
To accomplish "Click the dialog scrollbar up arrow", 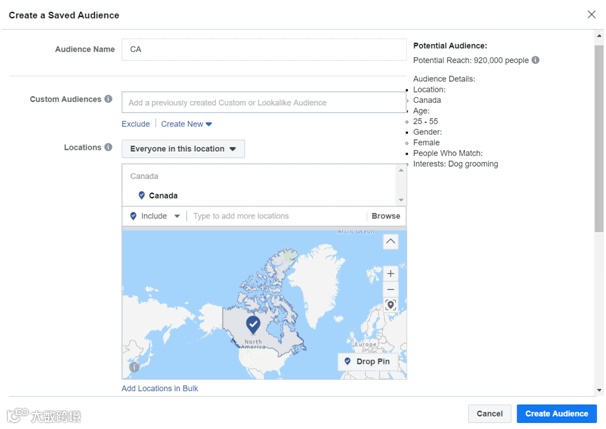I will (x=599, y=36).
